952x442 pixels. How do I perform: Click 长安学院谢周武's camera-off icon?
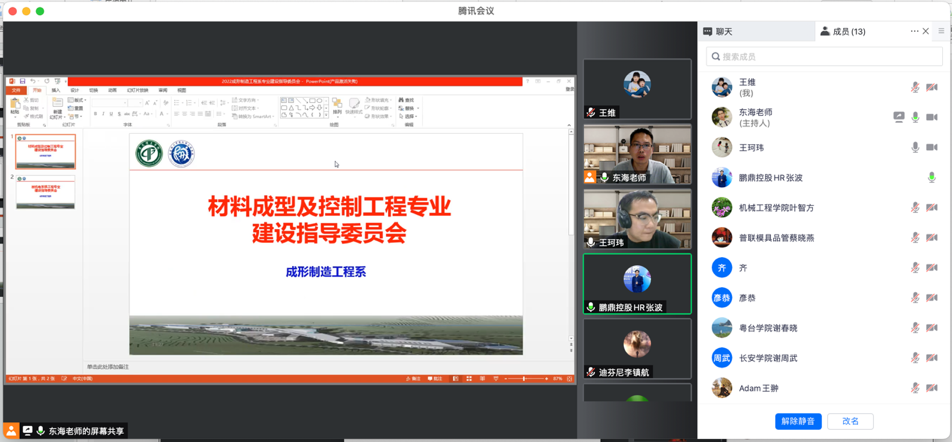932,358
